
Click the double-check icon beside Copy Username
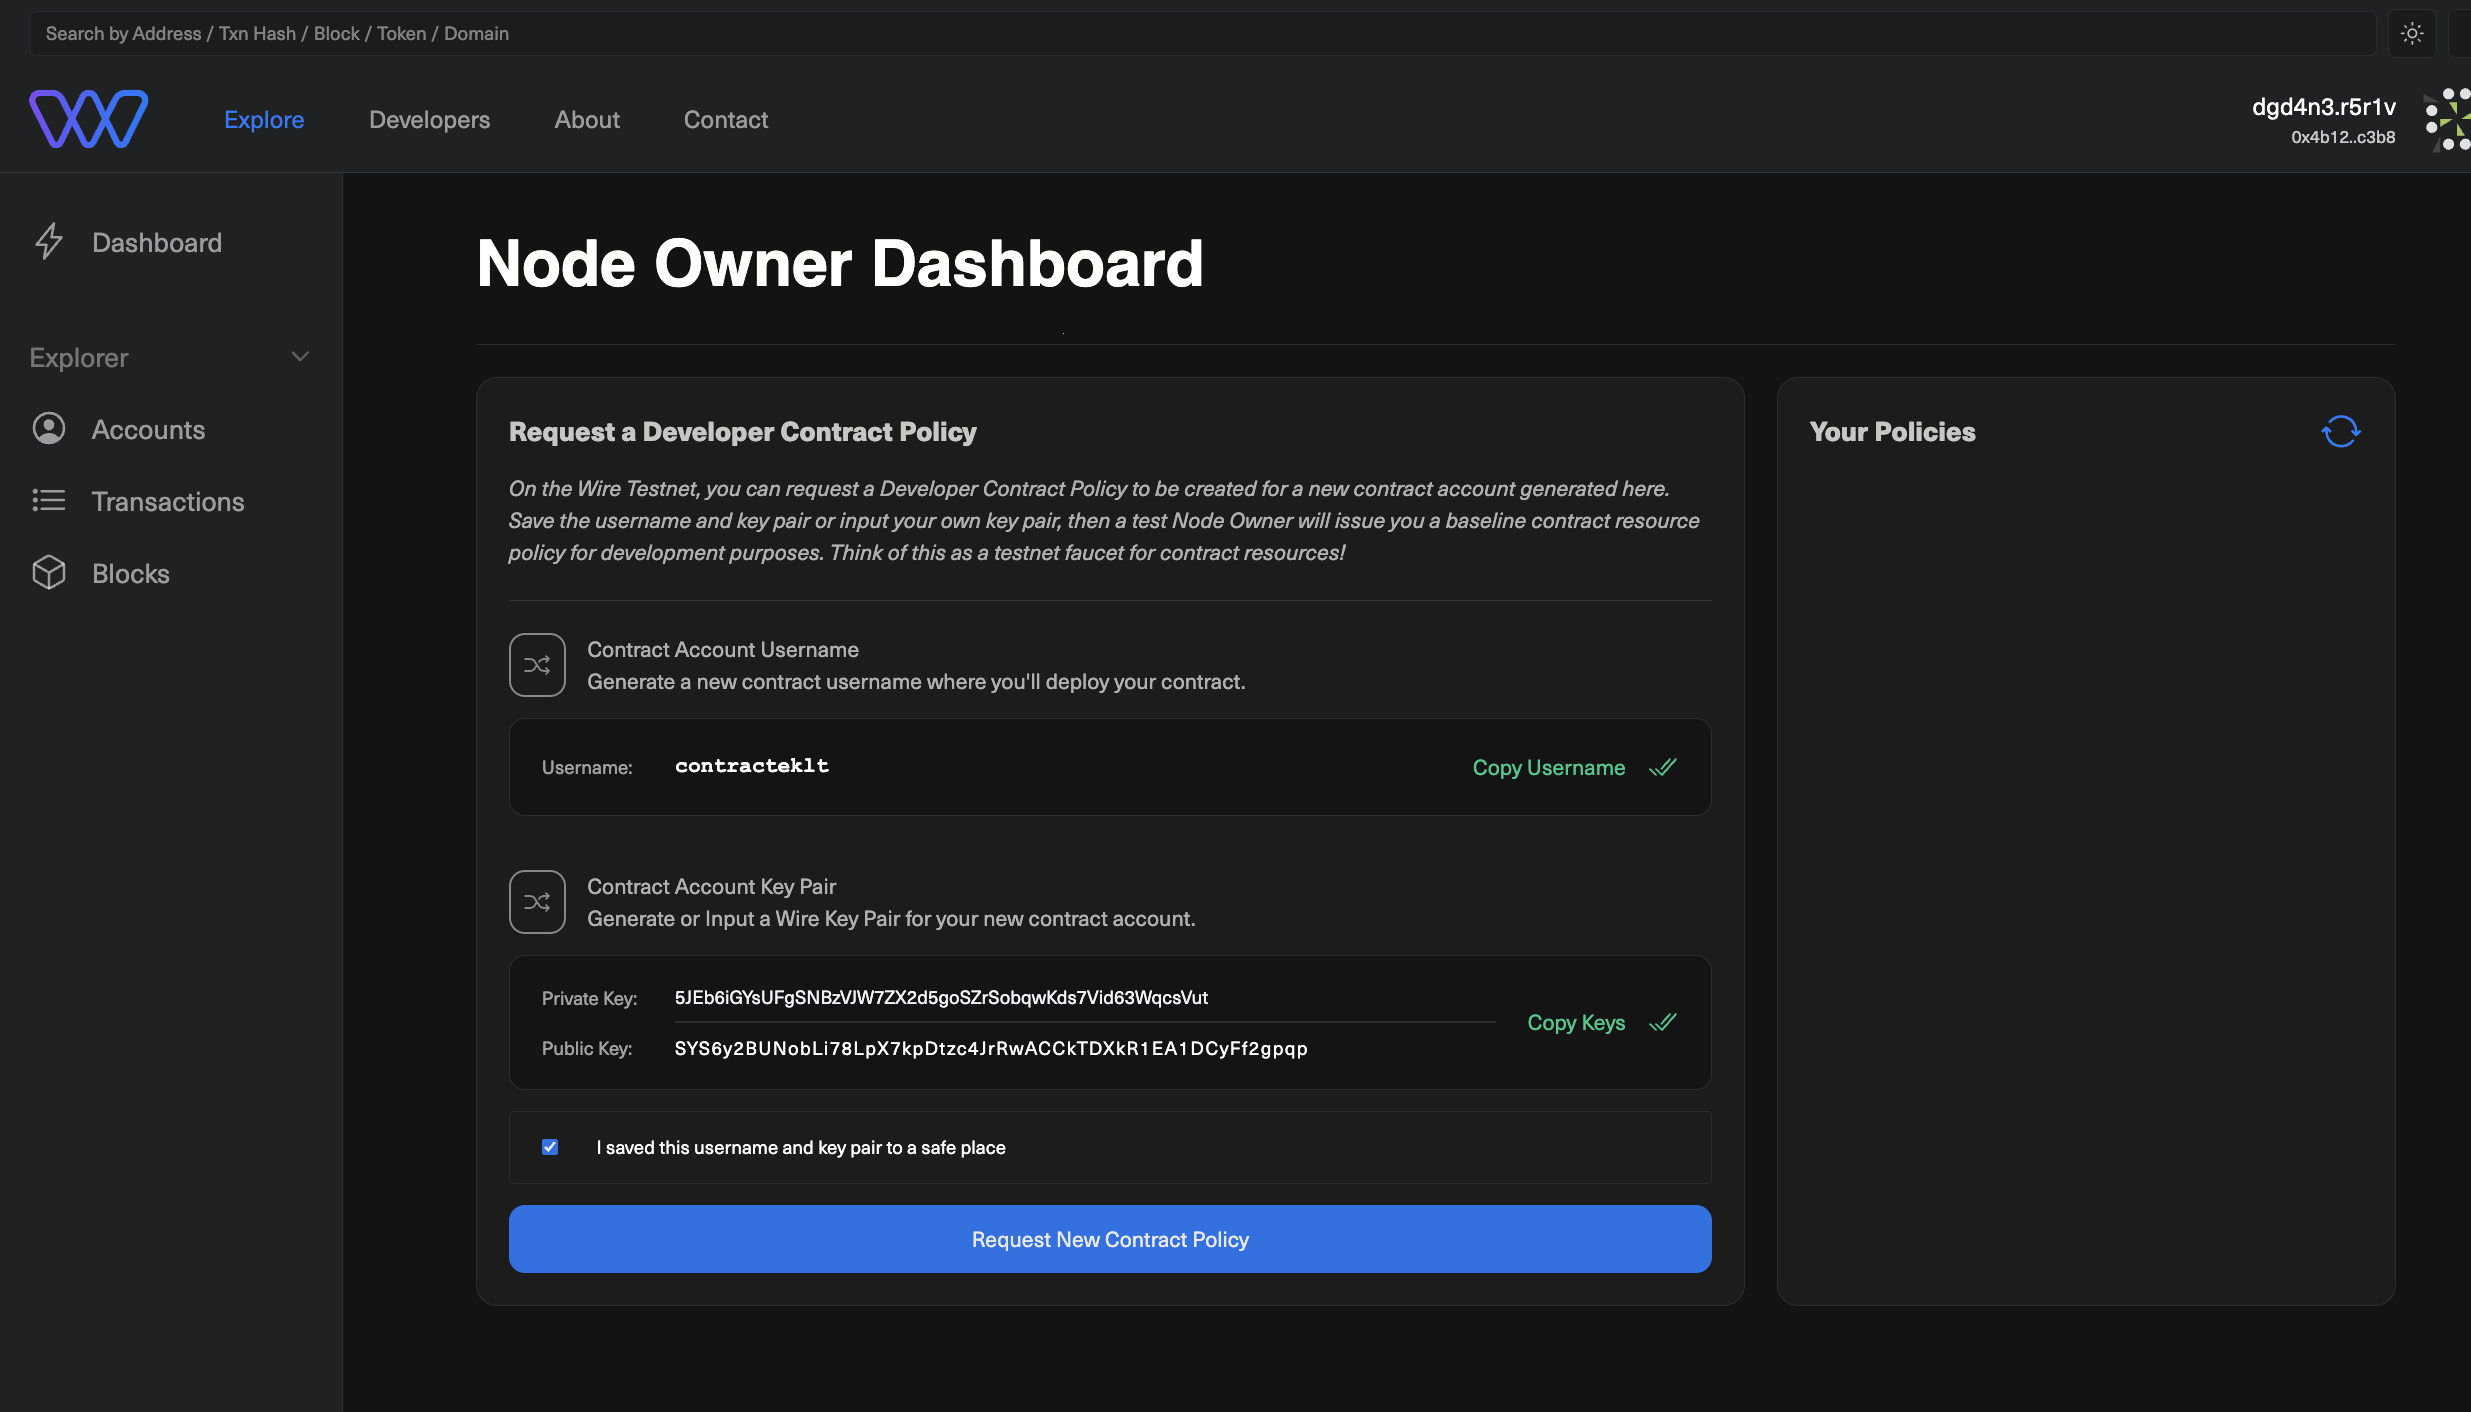[1662, 767]
